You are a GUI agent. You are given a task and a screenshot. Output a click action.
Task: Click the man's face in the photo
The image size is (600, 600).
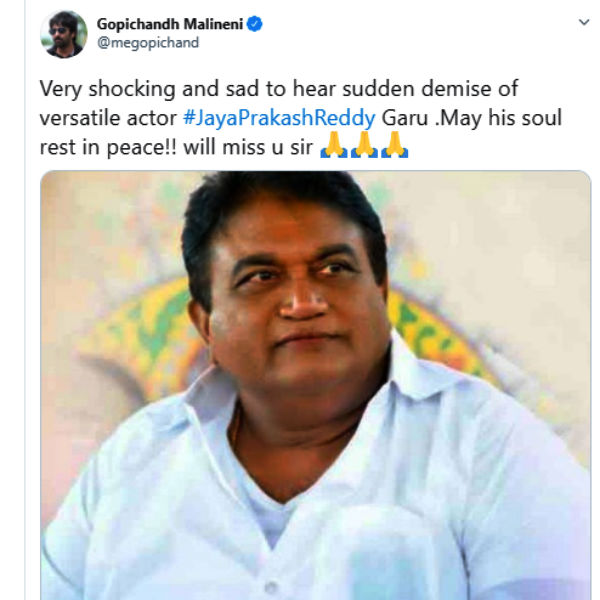pyautogui.click(x=297, y=295)
